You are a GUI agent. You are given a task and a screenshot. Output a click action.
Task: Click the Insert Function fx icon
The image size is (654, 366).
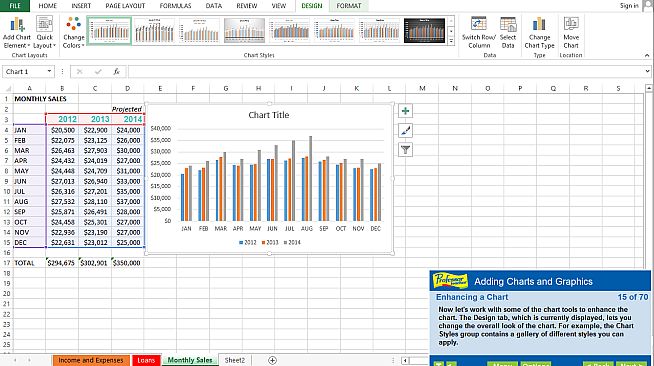point(116,72)
